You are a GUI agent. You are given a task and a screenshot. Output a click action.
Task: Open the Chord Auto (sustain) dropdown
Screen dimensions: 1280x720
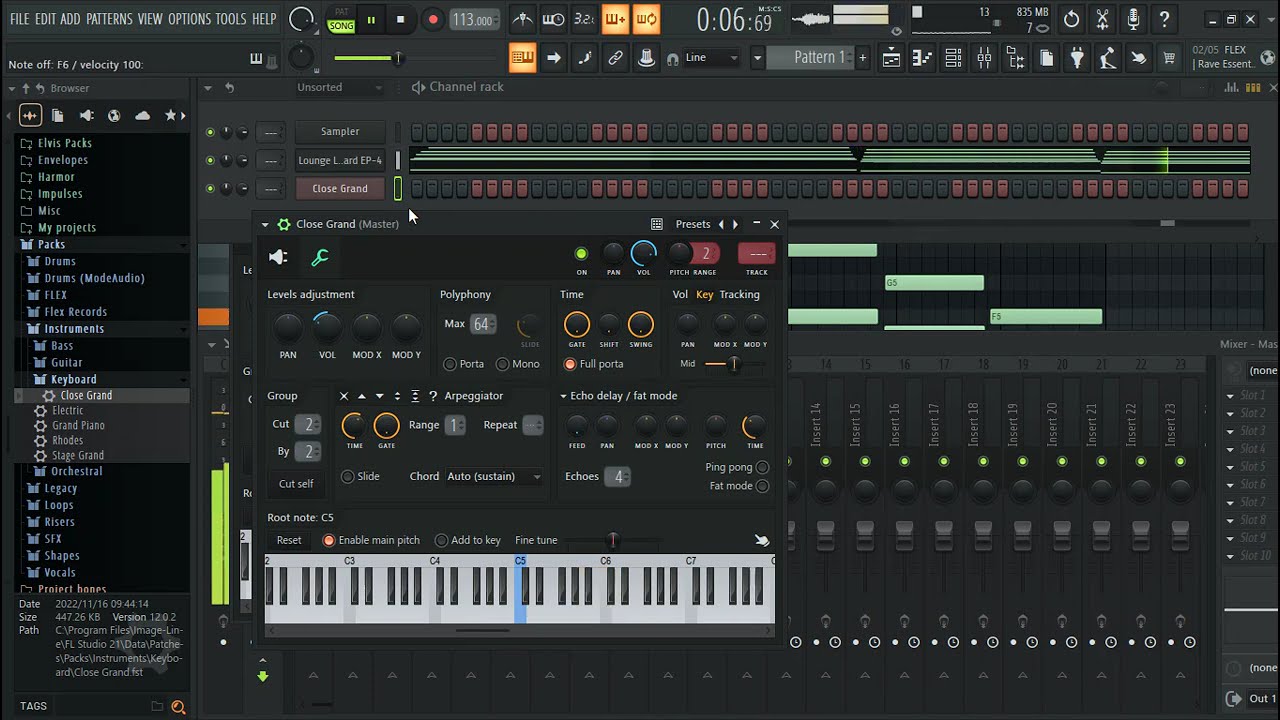click(494, 476)
